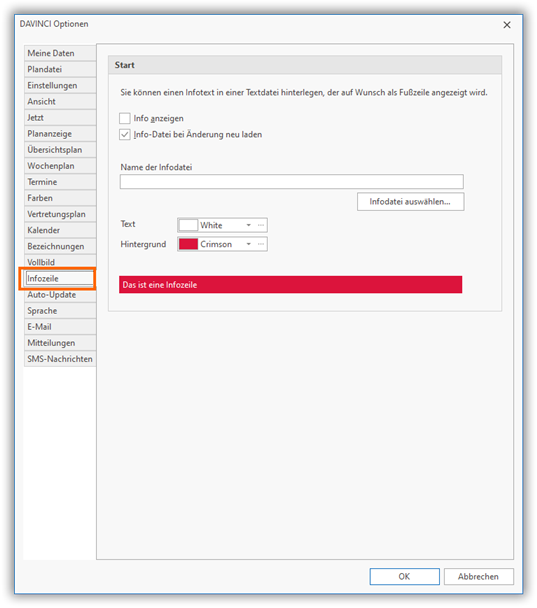Click the Name der Infodatei input field
The image size is (537, 608).
pyautogui.click(x=292, y=181)
